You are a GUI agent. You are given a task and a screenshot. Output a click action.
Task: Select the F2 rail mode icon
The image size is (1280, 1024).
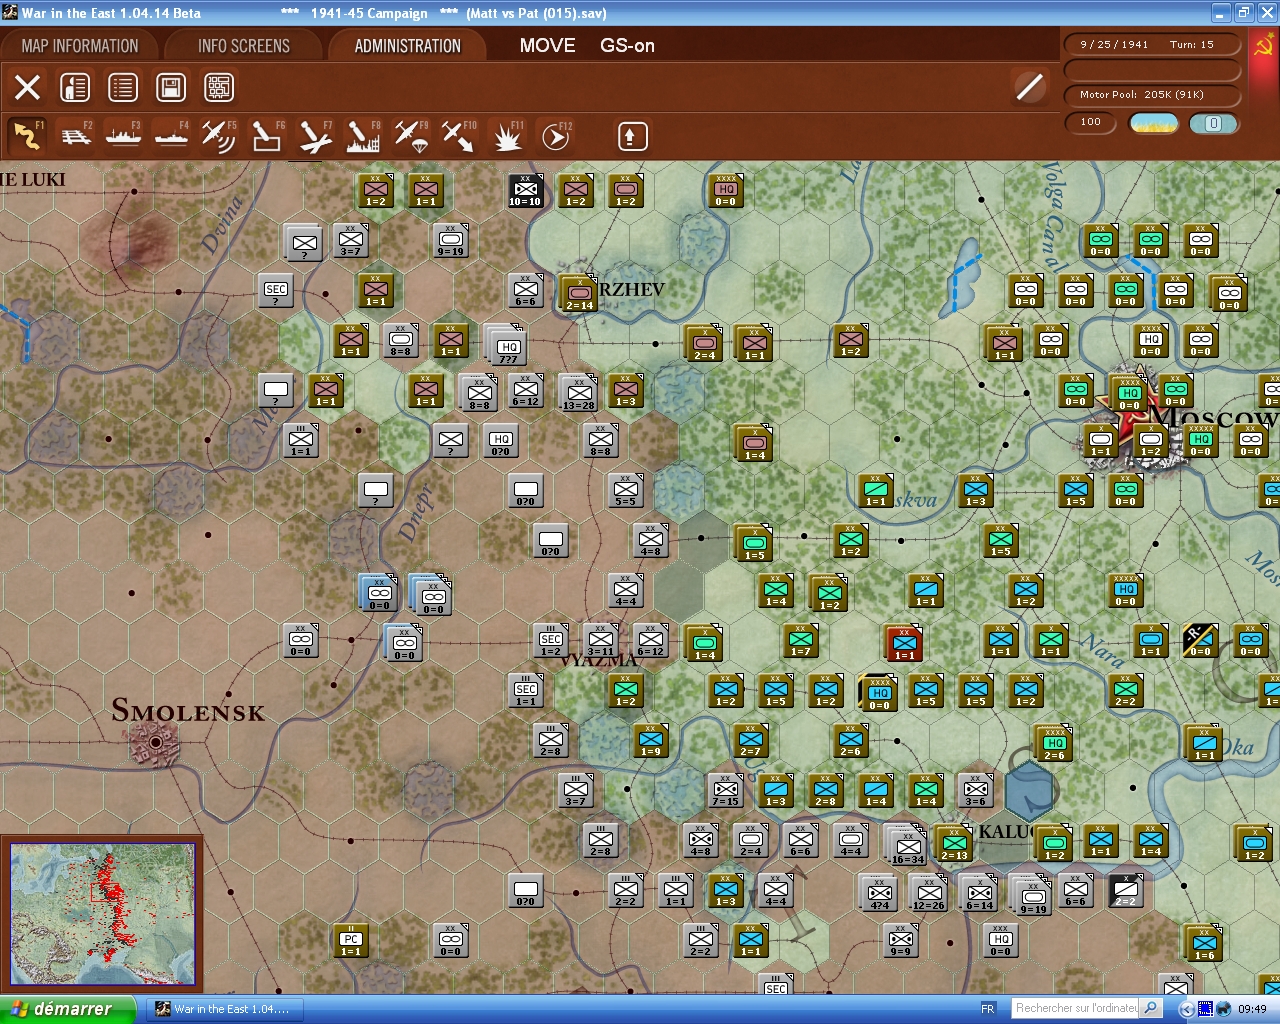(x=75, y=136)
